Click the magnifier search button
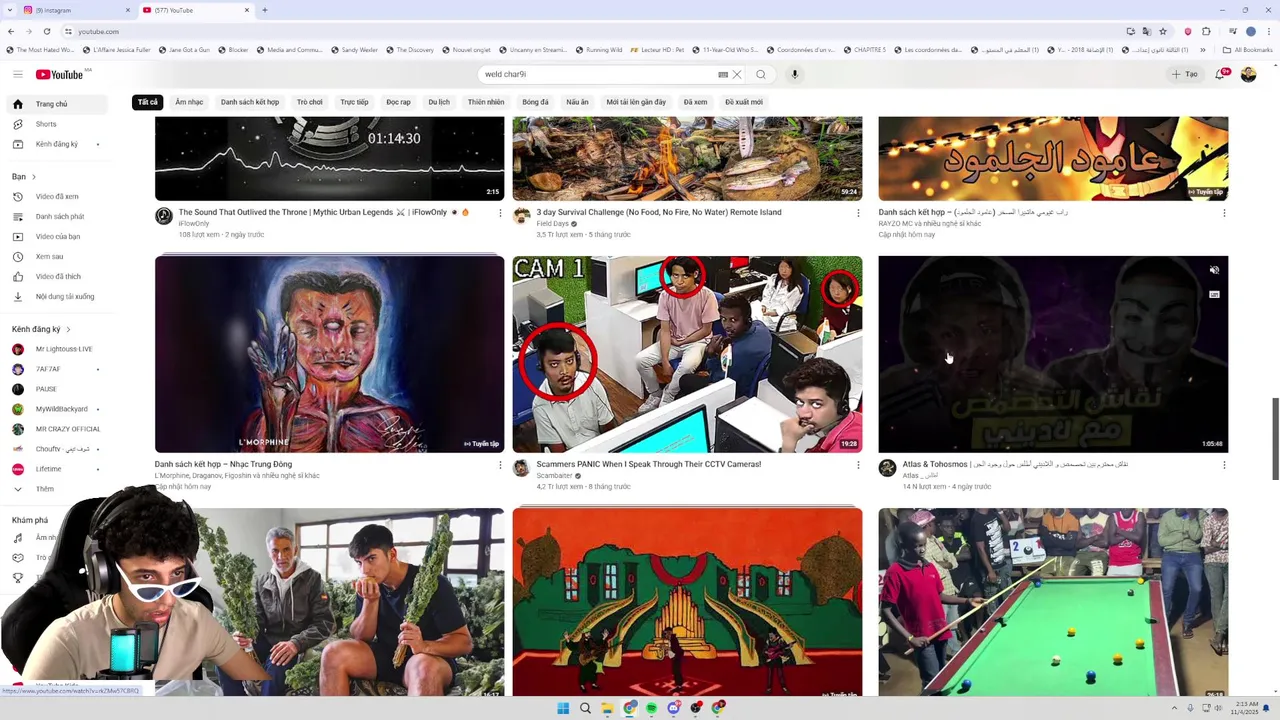Image resolution: width=1280 pixels, height=720 pixels. tap(761, 74)
